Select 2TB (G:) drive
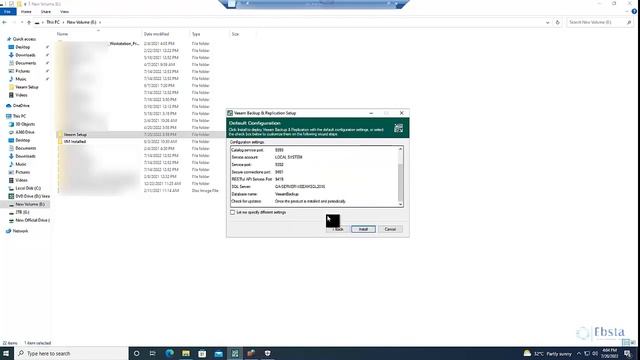The width and height of the screenshot is (640, 360). coord(22,212)
